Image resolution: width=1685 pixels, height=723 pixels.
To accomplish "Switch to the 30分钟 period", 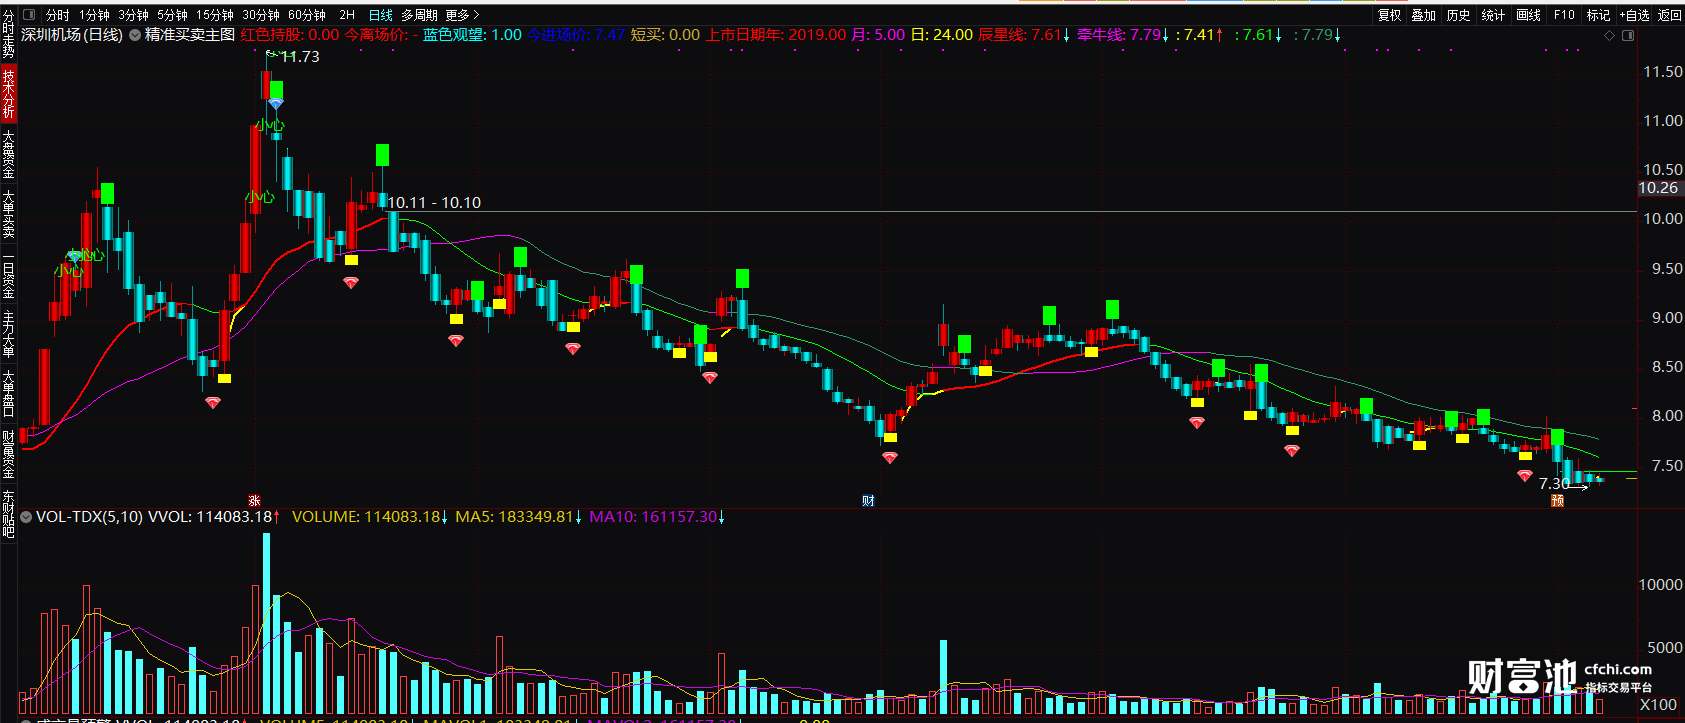I will [260, 15].
